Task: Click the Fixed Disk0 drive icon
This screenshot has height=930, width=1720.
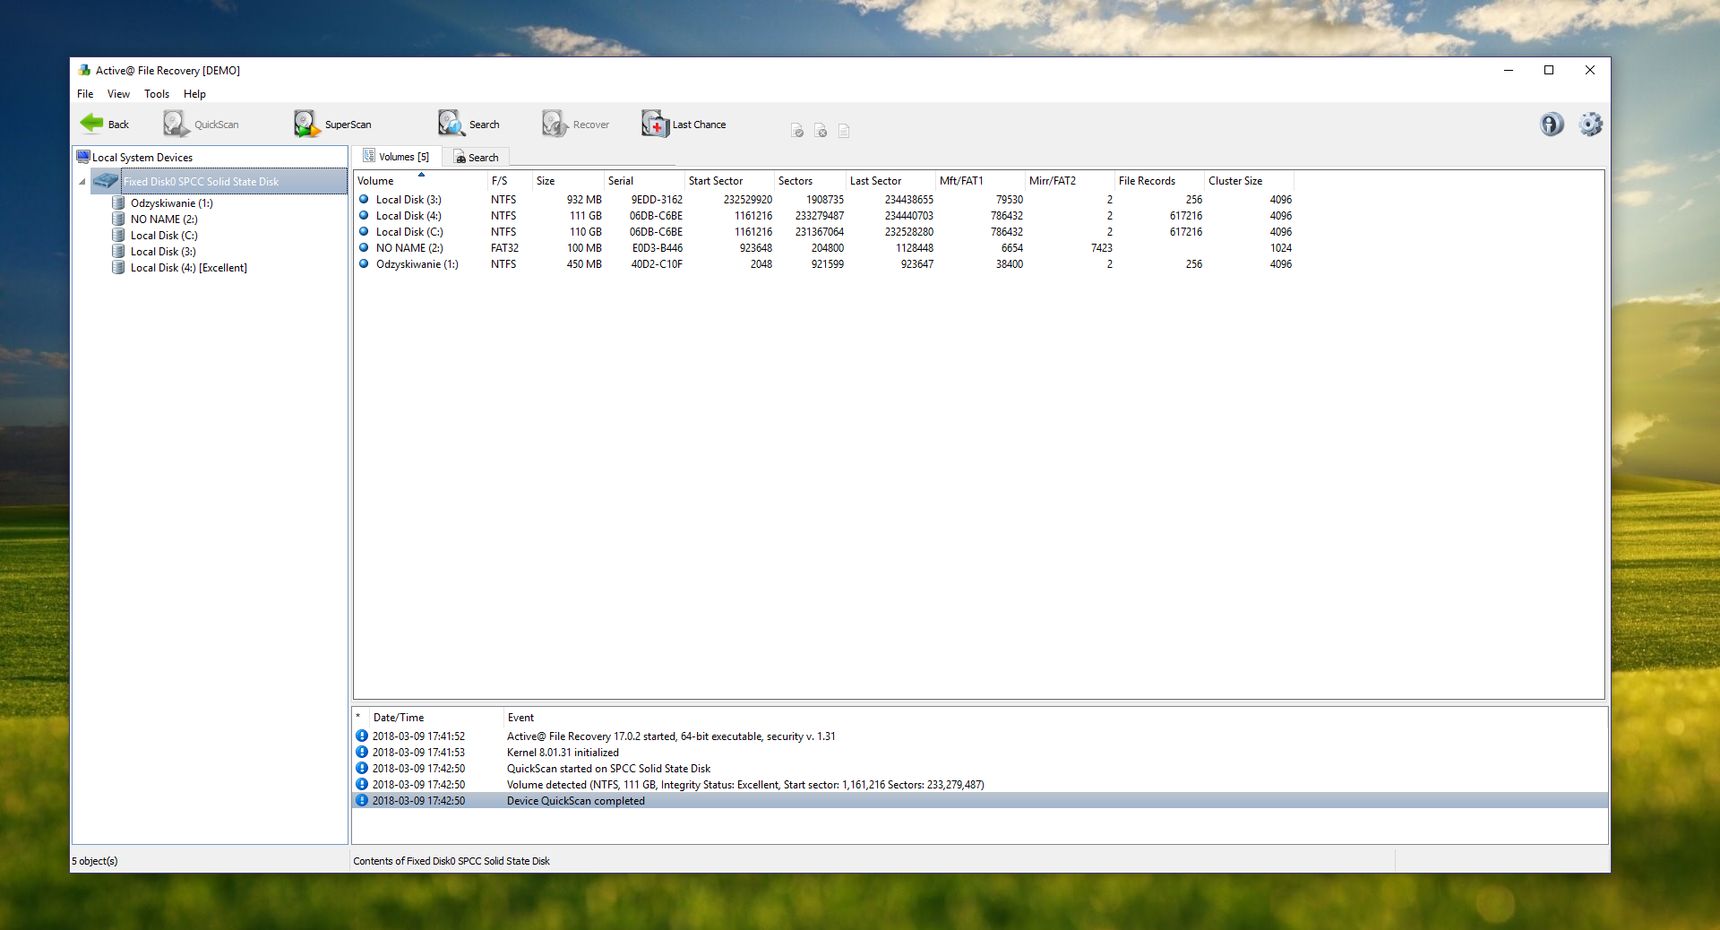Action: coord(105,181)
